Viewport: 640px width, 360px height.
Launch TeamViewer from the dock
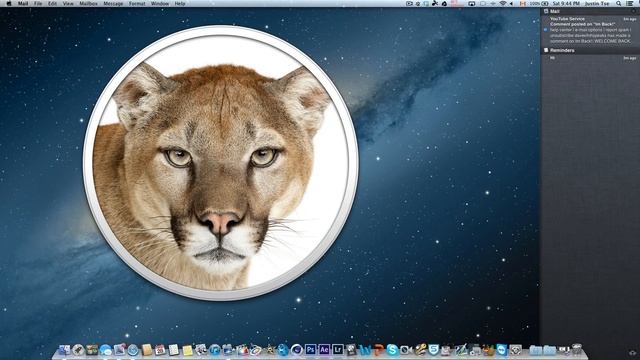point(502,350)
